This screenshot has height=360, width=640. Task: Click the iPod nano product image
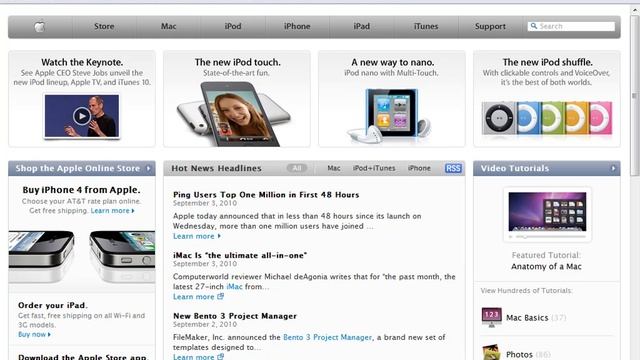(389, 116)
